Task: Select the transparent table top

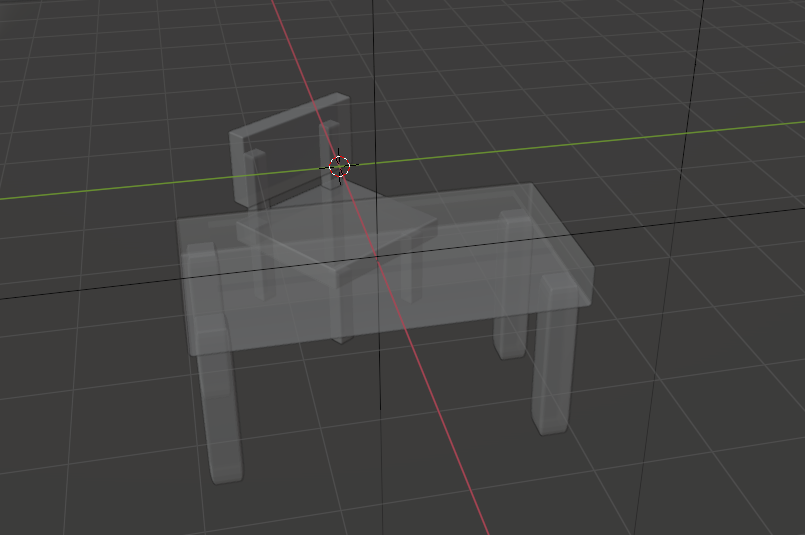Action: [386, 269]
